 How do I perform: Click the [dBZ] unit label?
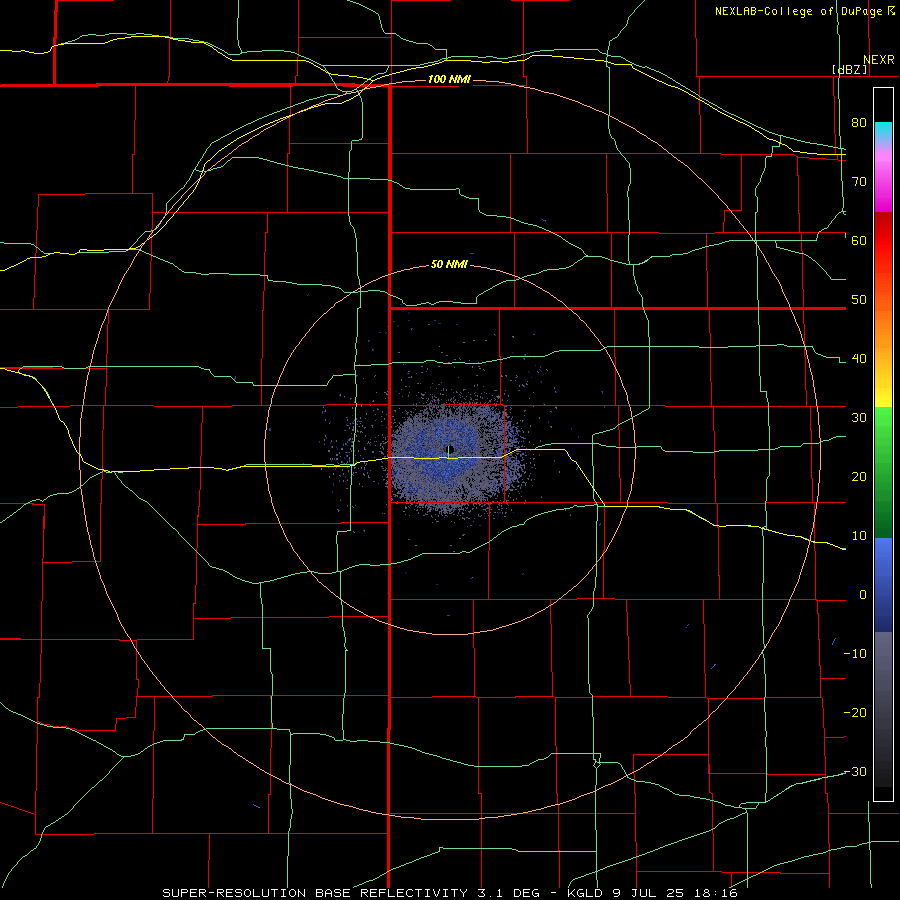850,69
